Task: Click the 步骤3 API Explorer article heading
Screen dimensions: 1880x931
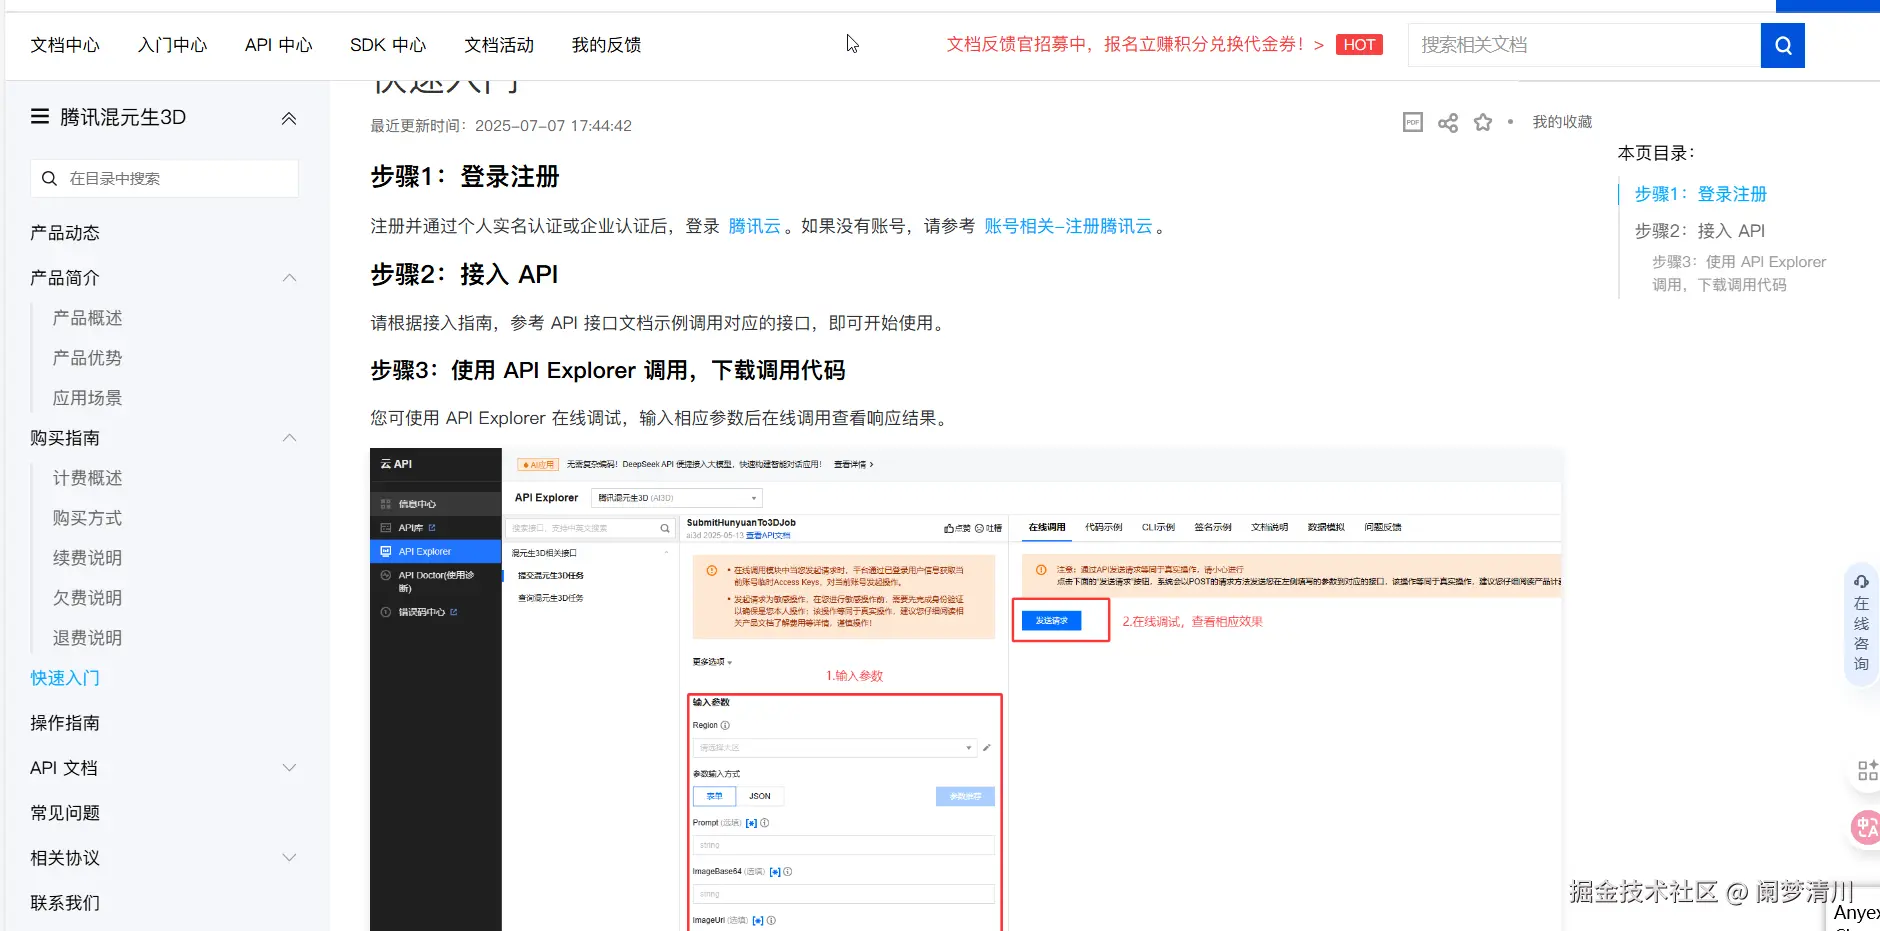Action: 608,370
